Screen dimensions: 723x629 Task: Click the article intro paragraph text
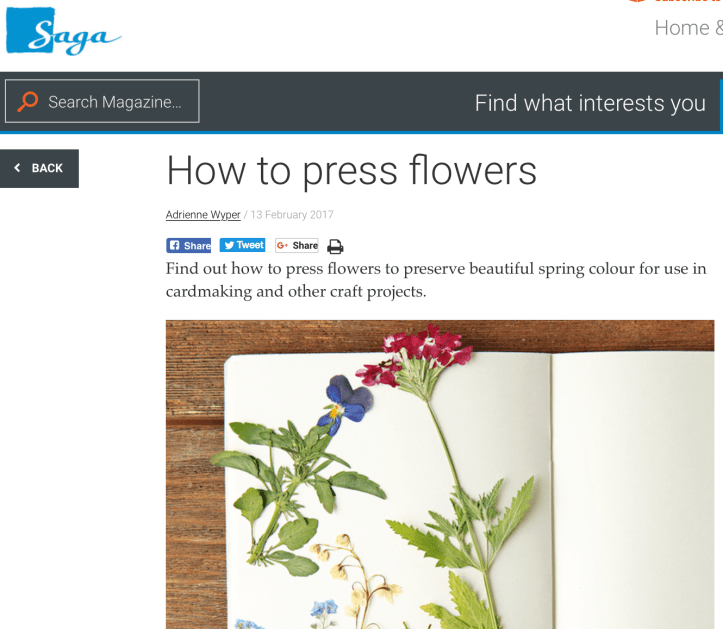pos(436,280)
